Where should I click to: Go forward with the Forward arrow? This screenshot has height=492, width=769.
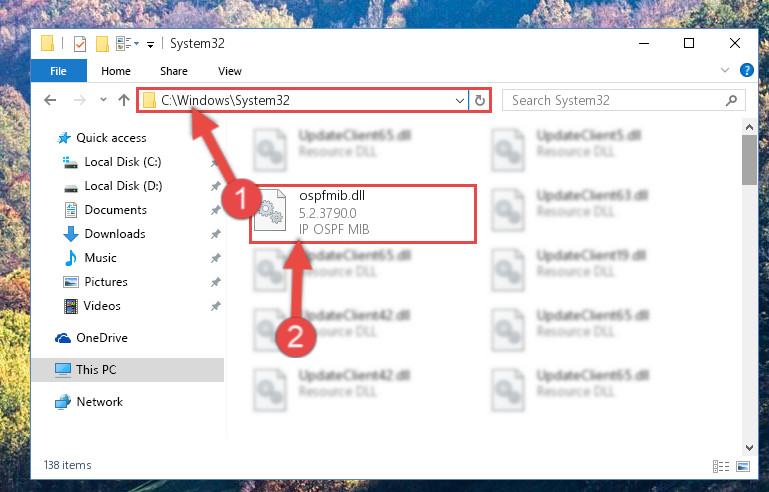click(79, 101)
